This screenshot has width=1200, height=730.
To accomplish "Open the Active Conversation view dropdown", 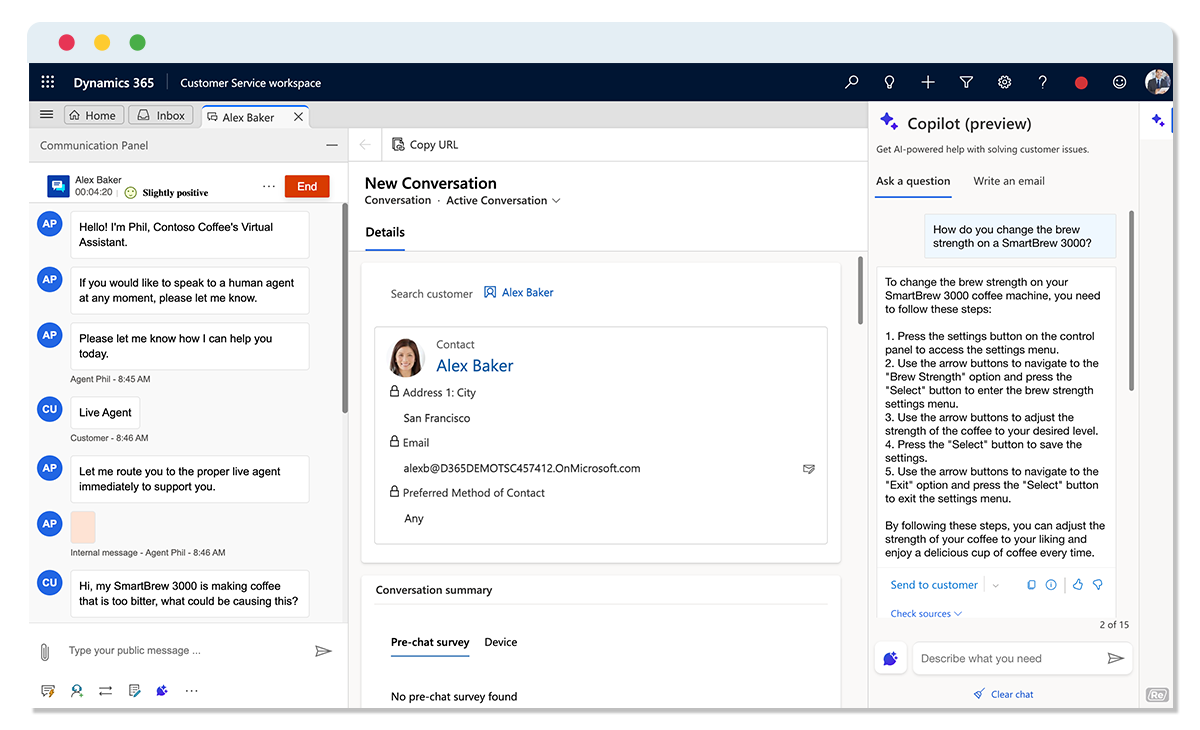I will 503,201.
